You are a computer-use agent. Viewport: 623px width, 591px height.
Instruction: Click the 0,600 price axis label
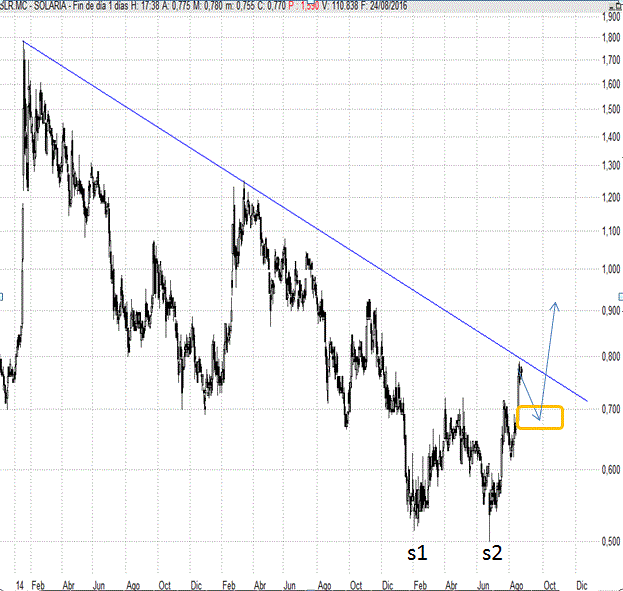611,470
